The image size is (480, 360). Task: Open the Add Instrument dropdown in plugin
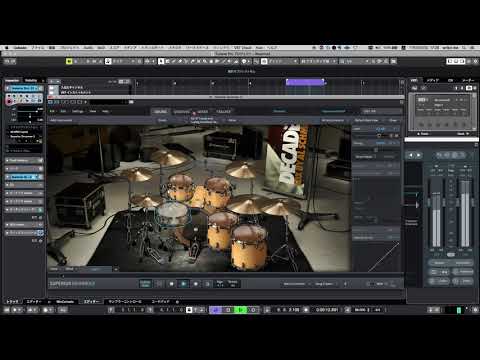pyautogui.click(x=61, y=120)
